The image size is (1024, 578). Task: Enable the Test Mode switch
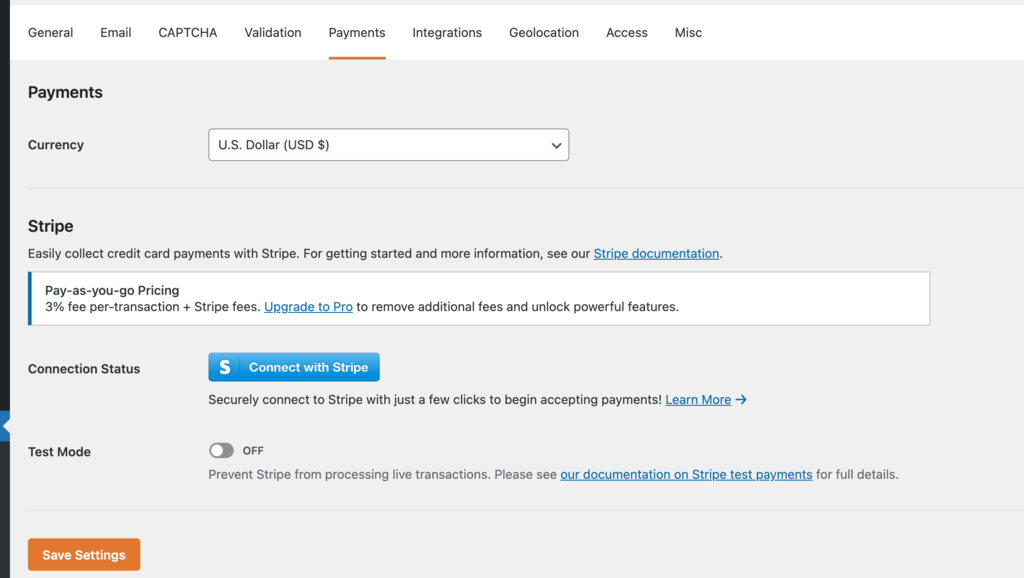click(x=221, y=450)
